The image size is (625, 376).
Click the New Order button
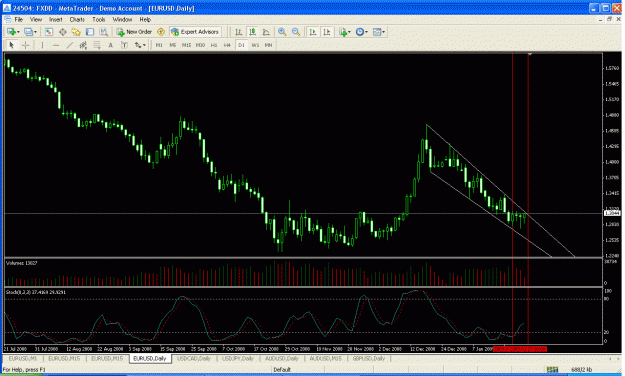pos(134,32)
